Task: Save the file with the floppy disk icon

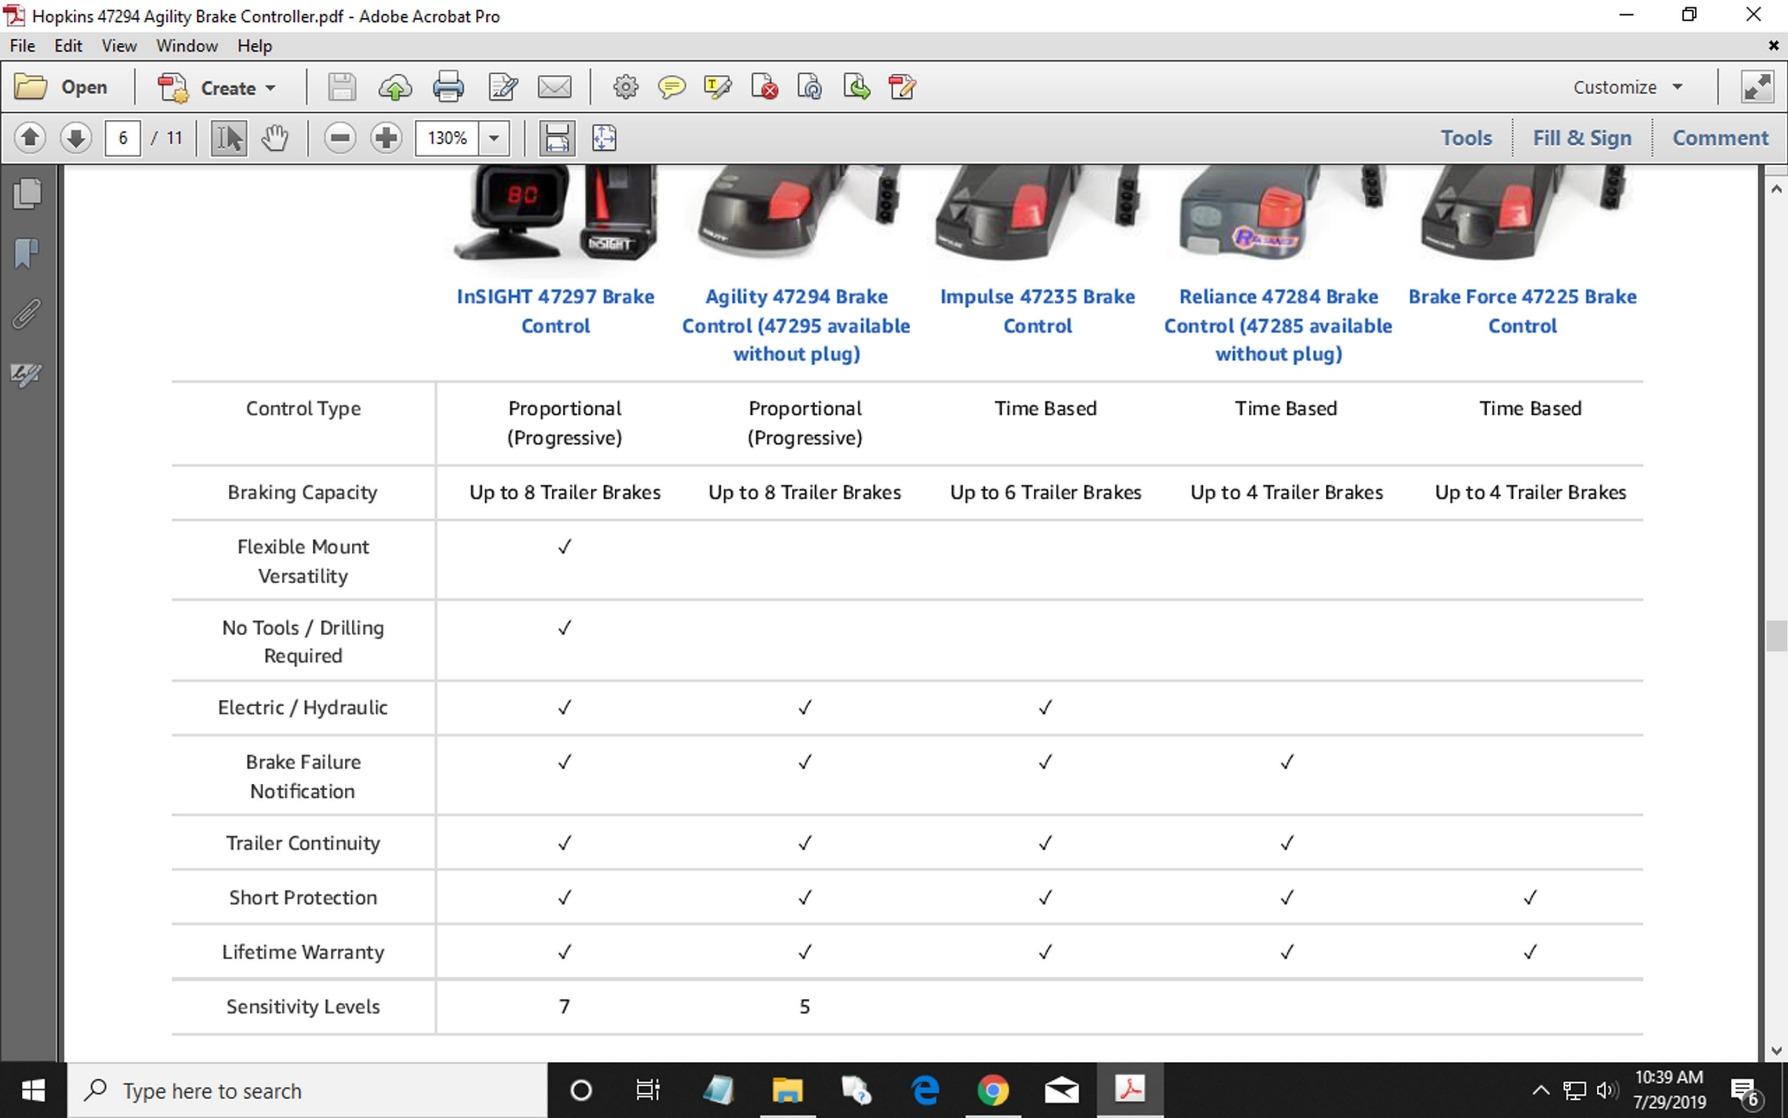Action: [342, 88]
